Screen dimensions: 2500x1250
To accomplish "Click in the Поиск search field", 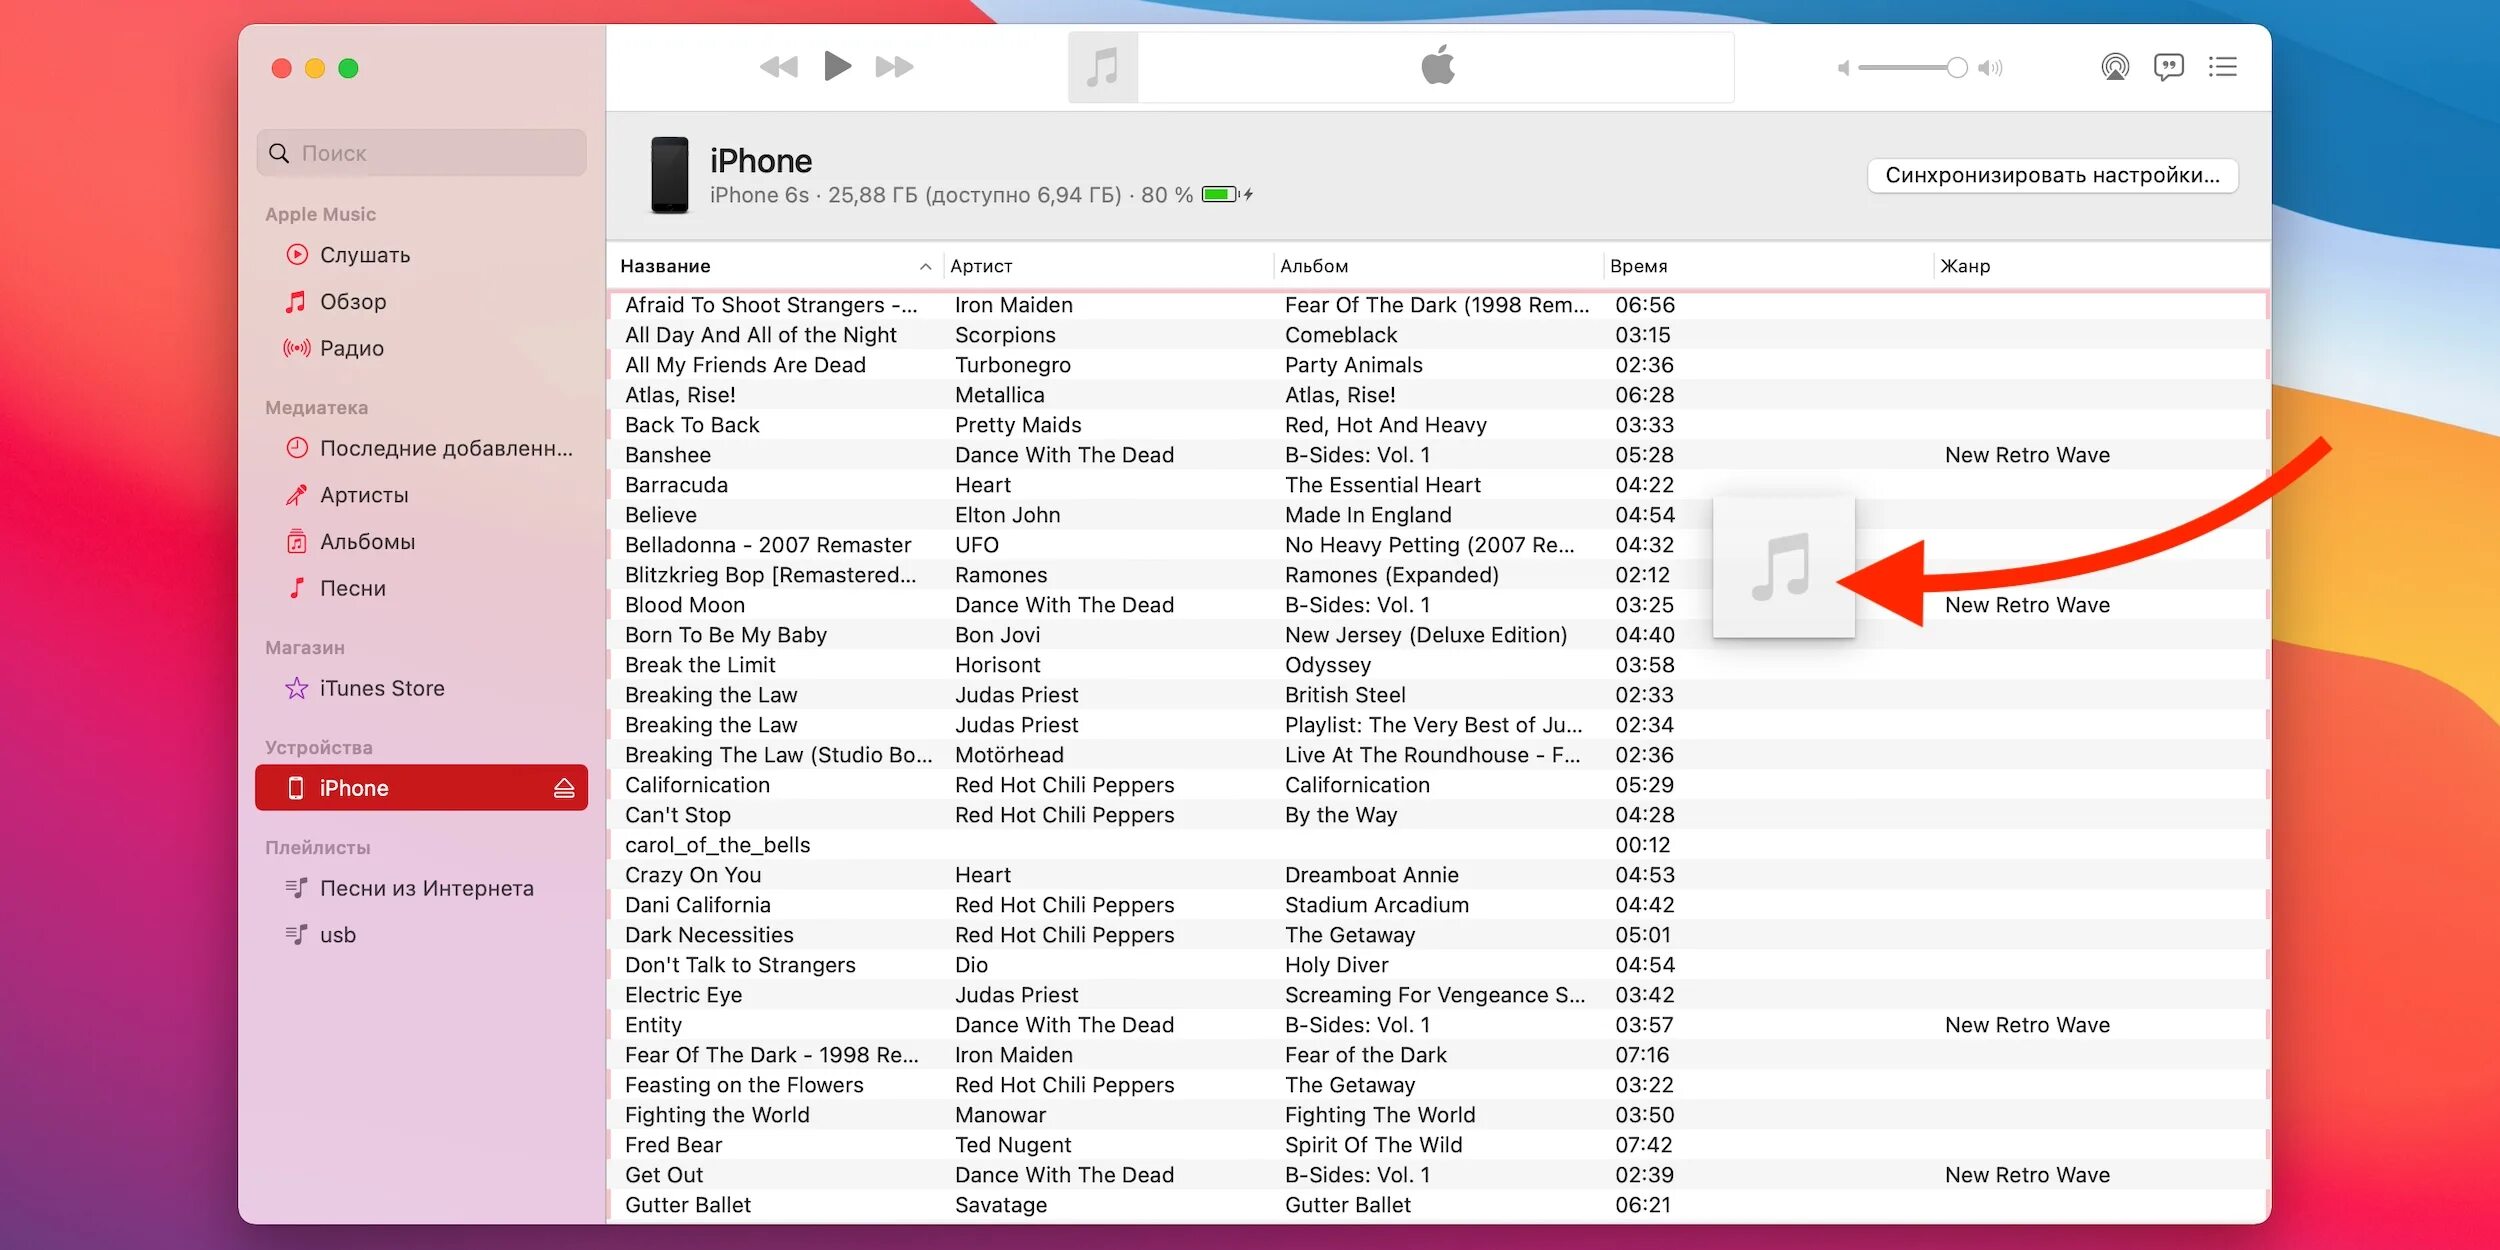I will (421, 153).
